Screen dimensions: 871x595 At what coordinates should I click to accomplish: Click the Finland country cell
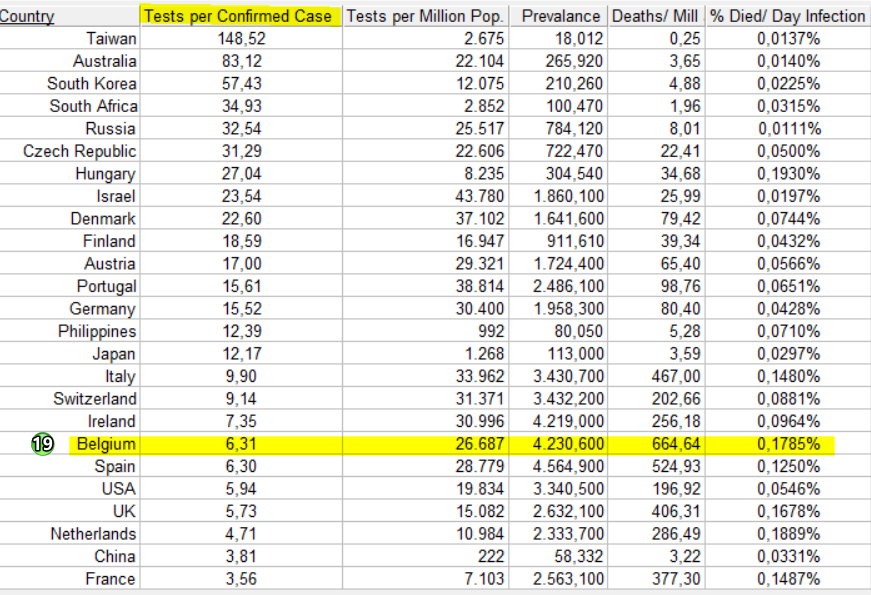pos(109,241)
